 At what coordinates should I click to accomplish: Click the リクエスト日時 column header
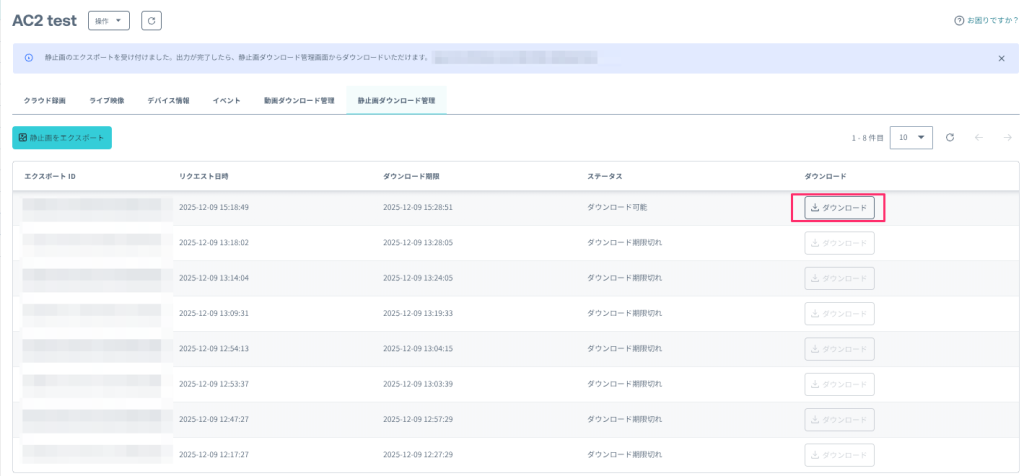click(x=203, y=176)
